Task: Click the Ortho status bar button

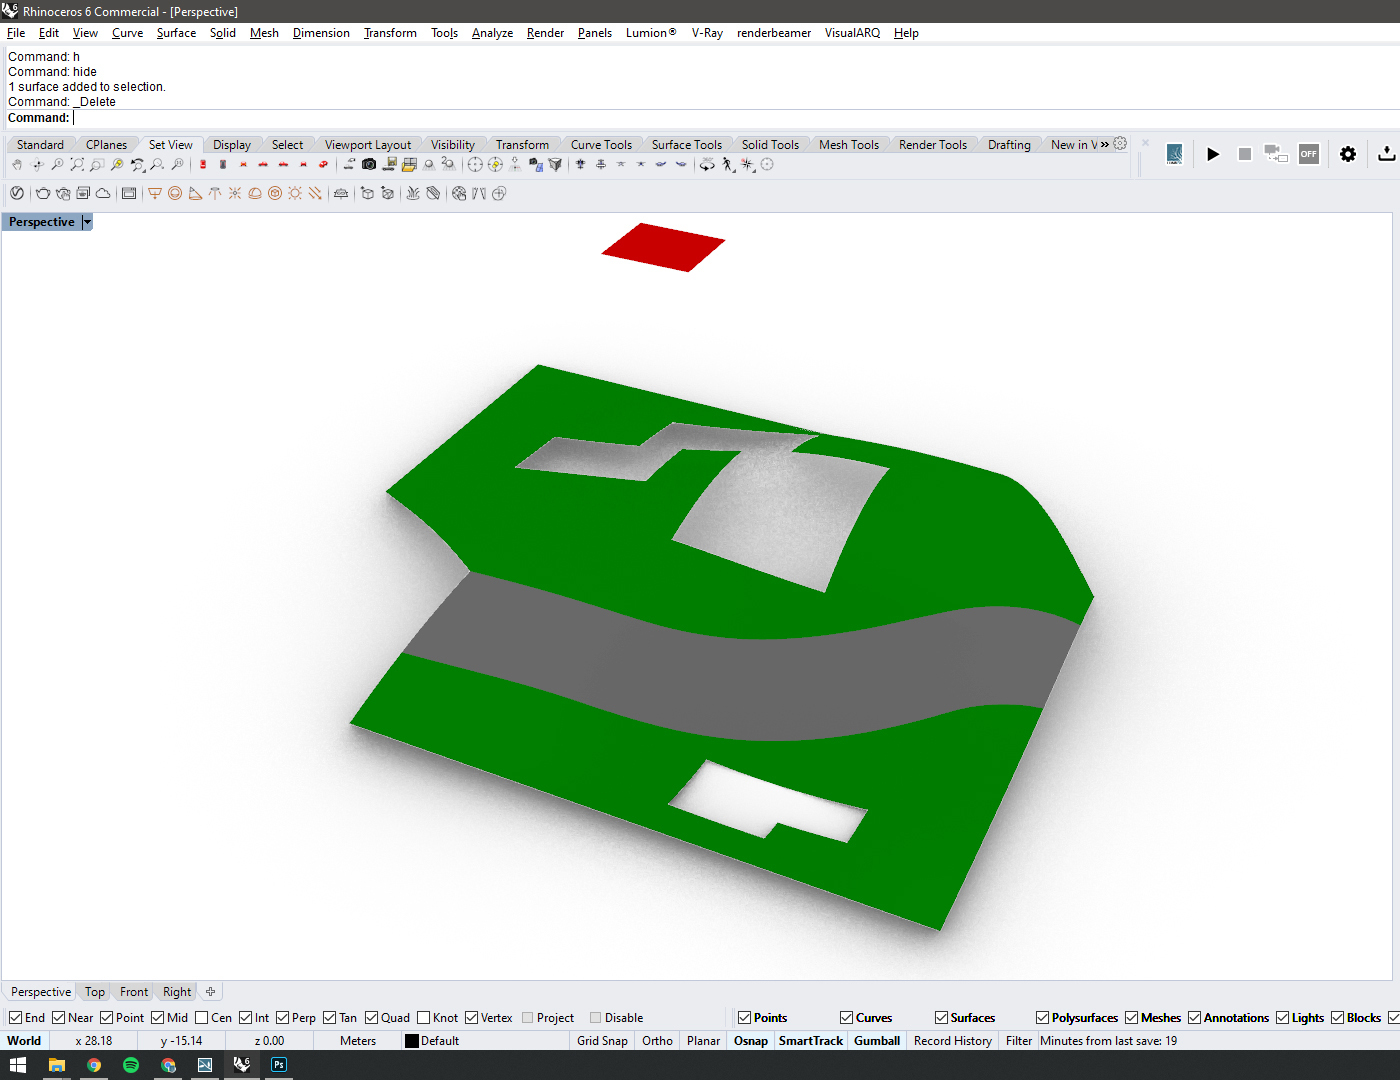Action: (x=657, y=1041)
